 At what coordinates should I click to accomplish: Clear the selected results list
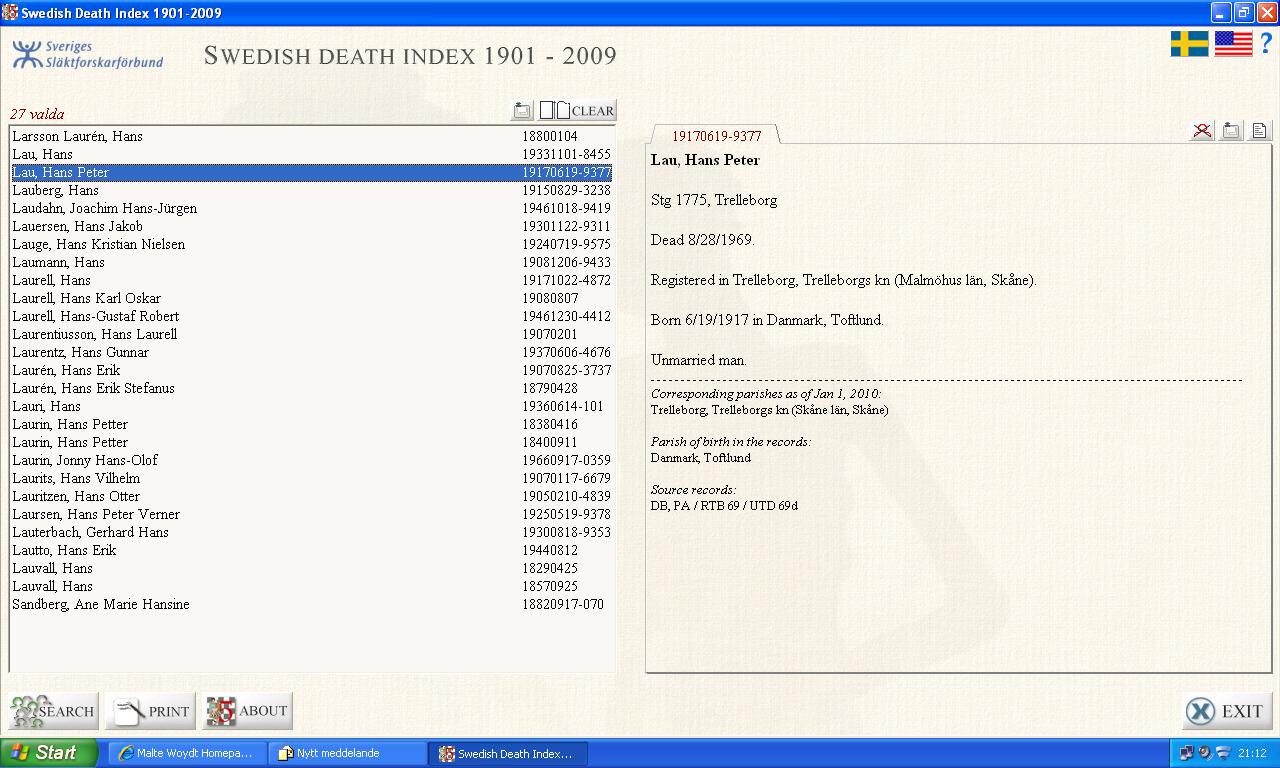[x=578, y=111]
